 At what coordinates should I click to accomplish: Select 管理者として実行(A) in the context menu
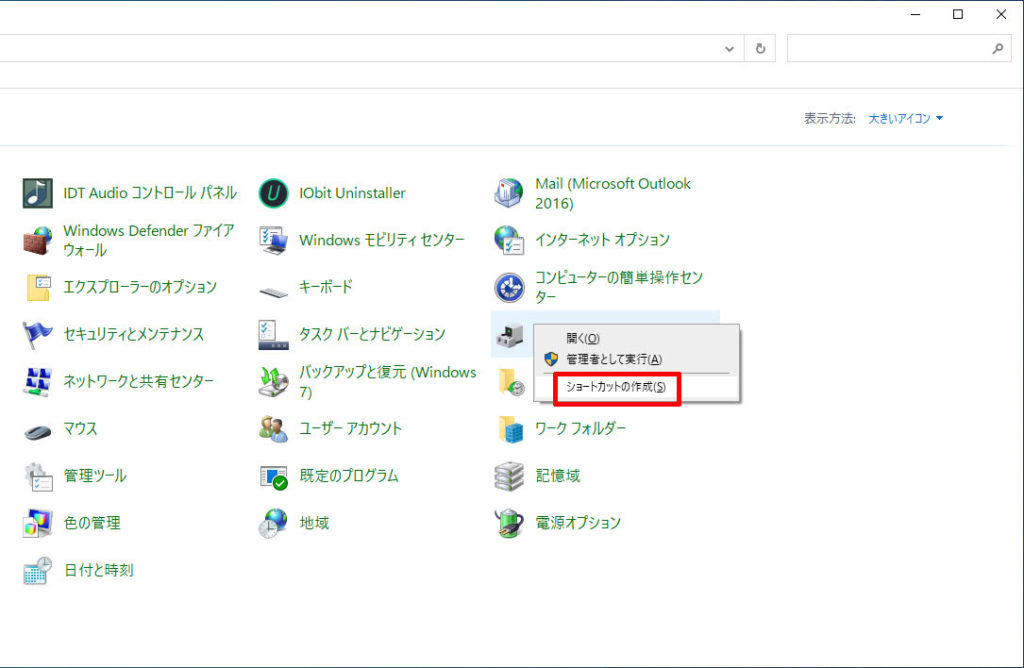pyautogui.click(x=614, y=359)
